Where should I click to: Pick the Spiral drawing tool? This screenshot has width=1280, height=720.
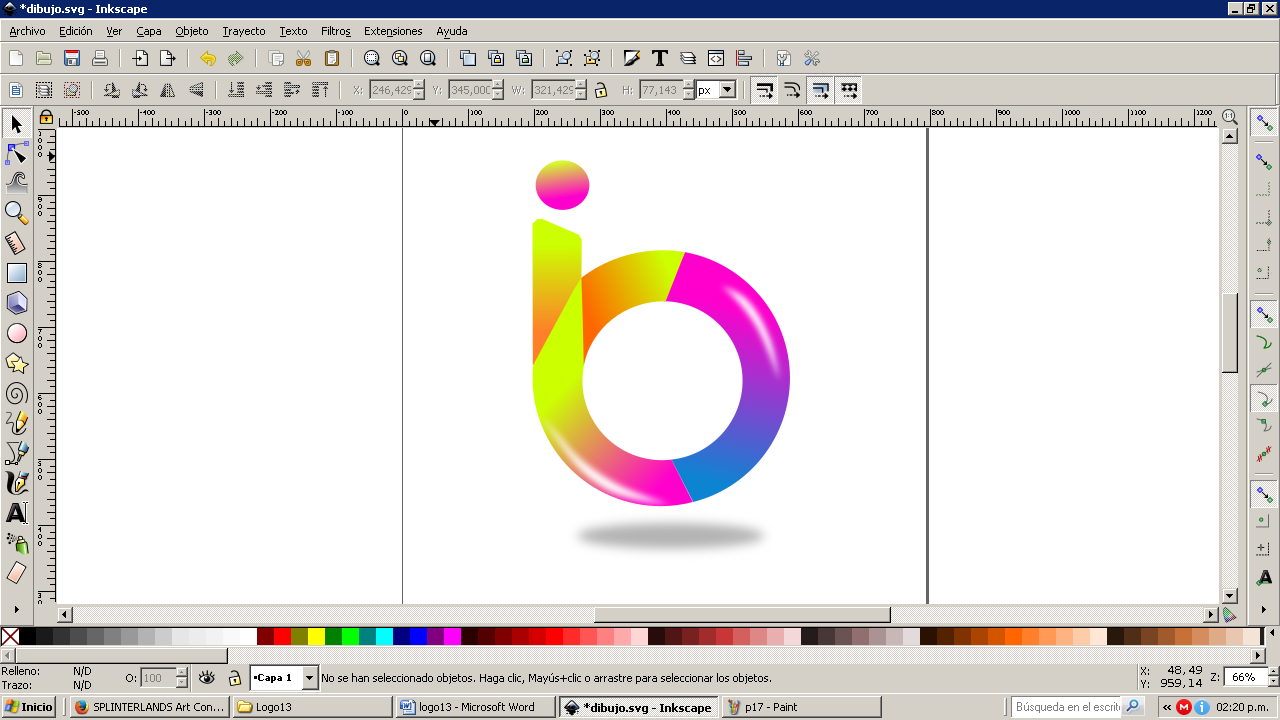pos(17,393)
